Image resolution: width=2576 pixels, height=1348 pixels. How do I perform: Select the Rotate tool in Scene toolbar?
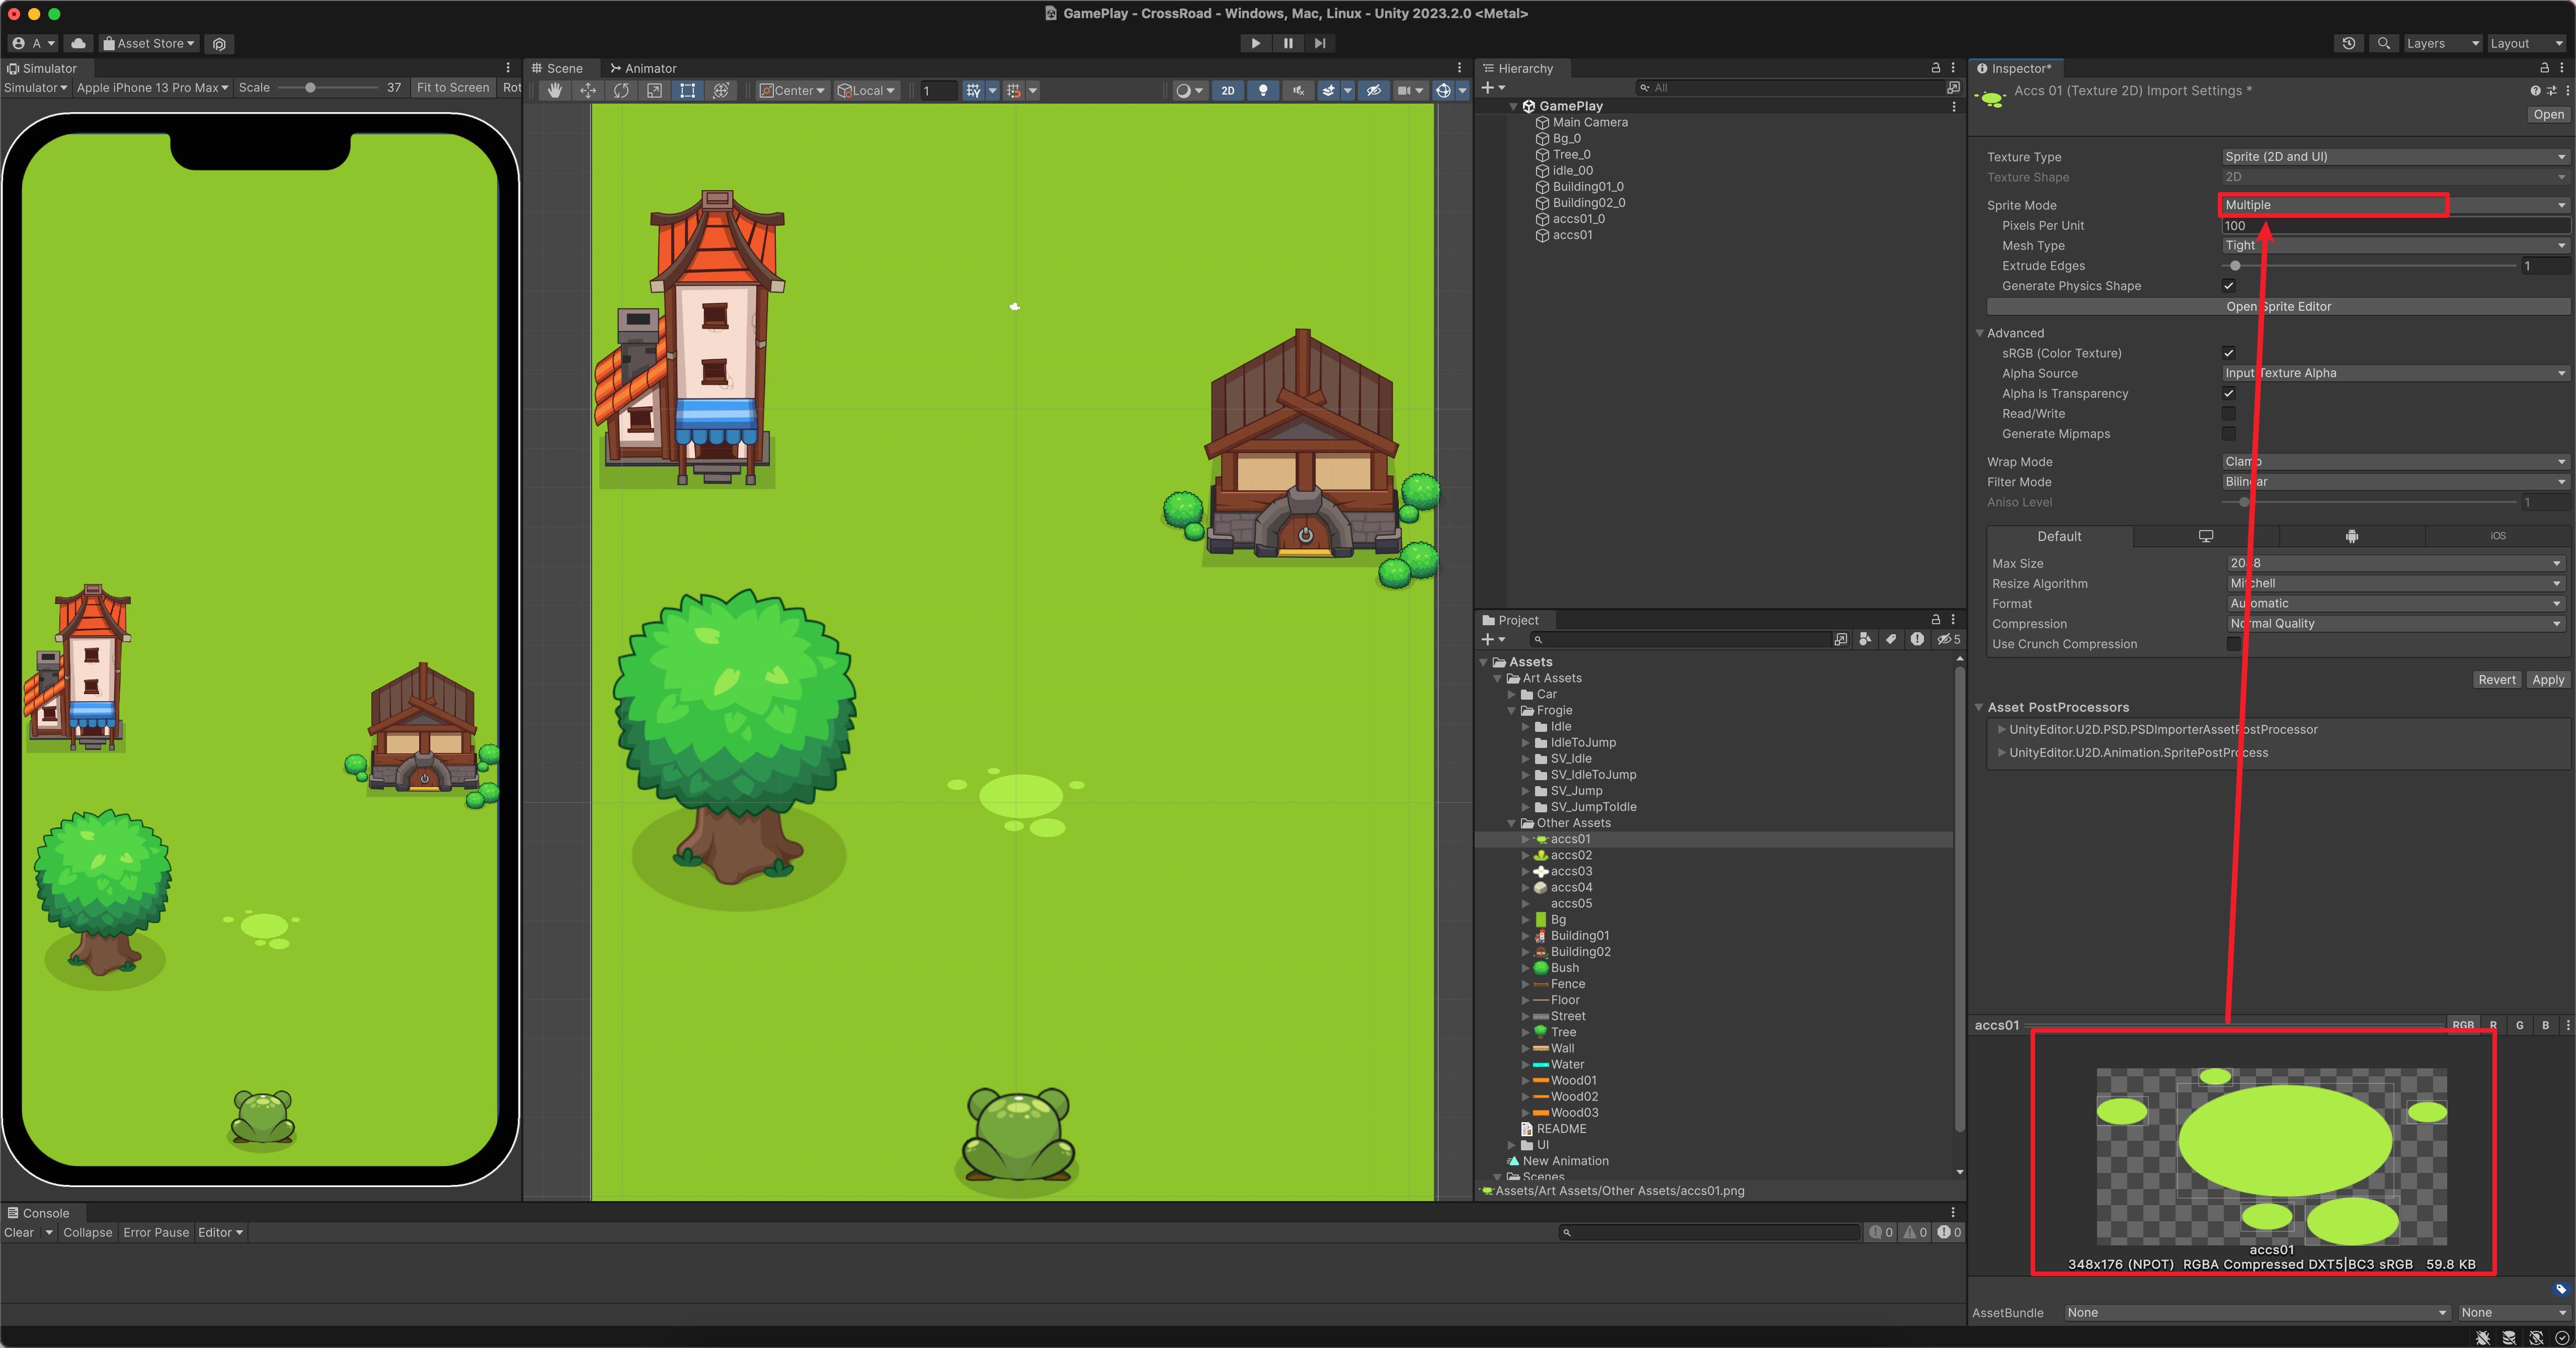(621, 90)
